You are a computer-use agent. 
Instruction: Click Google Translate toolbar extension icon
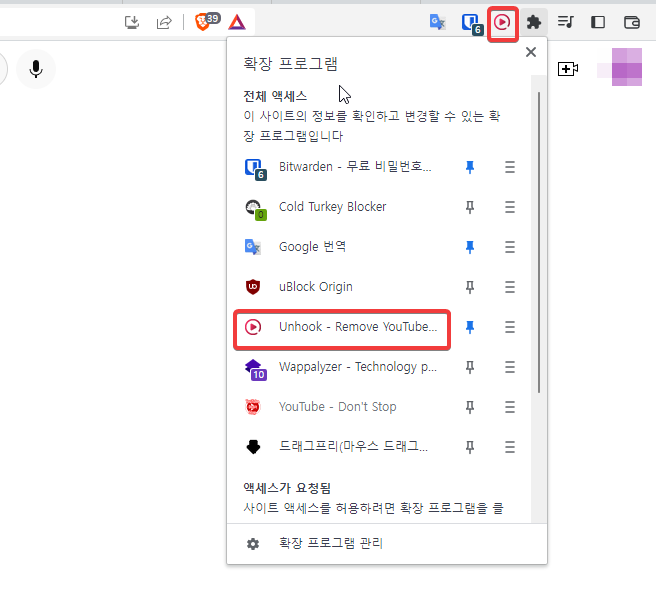point(438,22)
